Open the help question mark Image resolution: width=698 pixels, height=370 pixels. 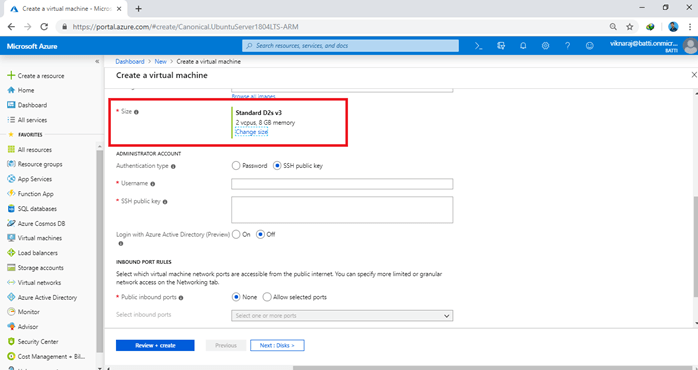568,46
